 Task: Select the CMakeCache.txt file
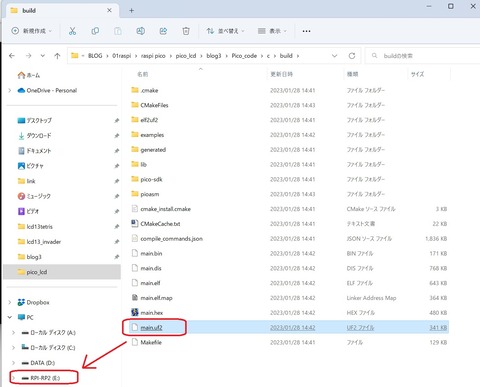coord(156,224)
